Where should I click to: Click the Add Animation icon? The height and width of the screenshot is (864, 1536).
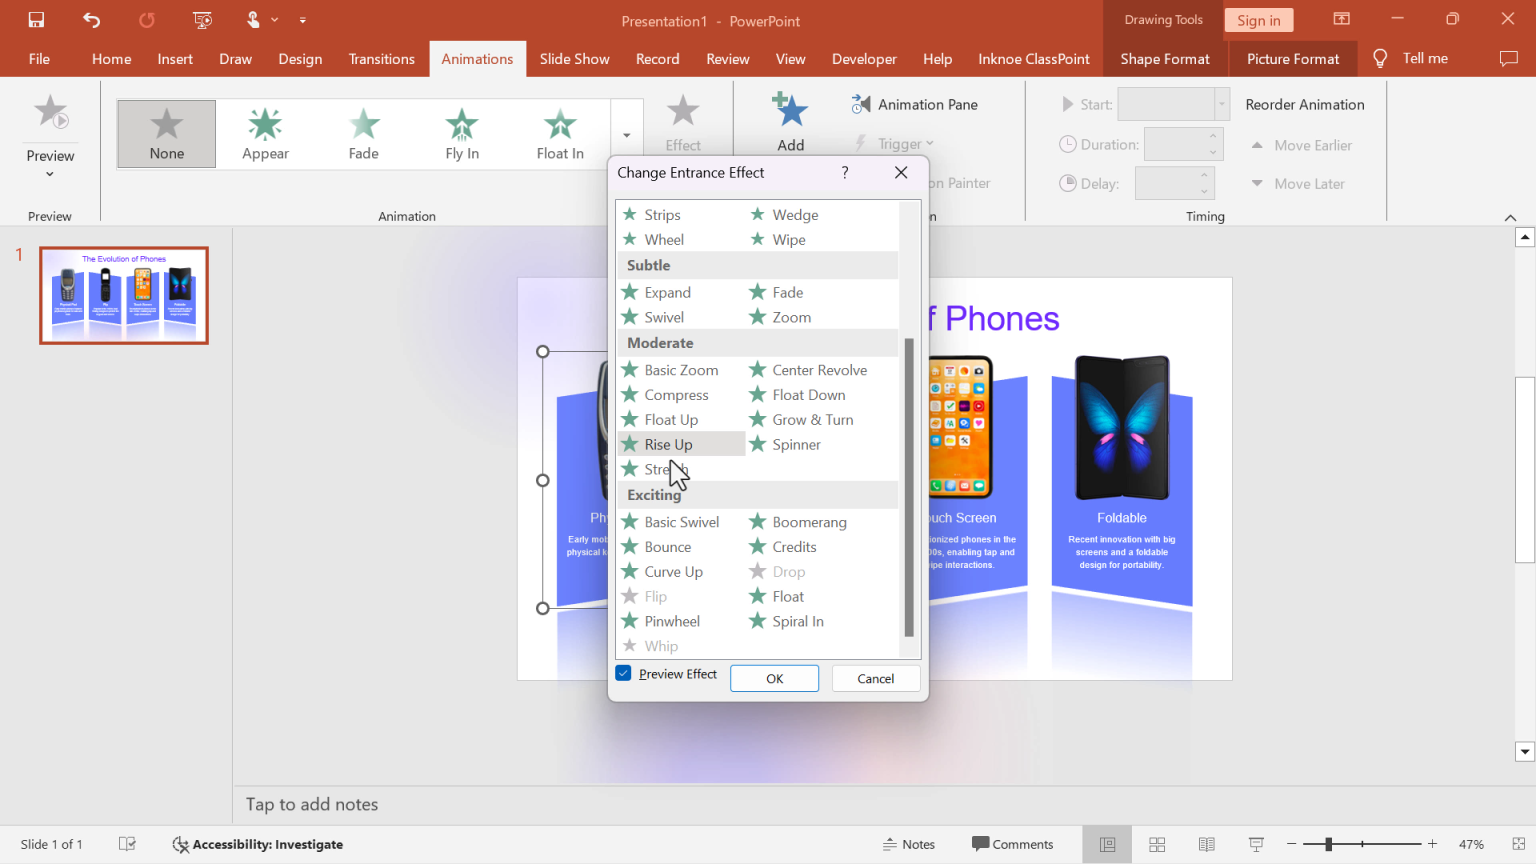[x=789, y=112]
